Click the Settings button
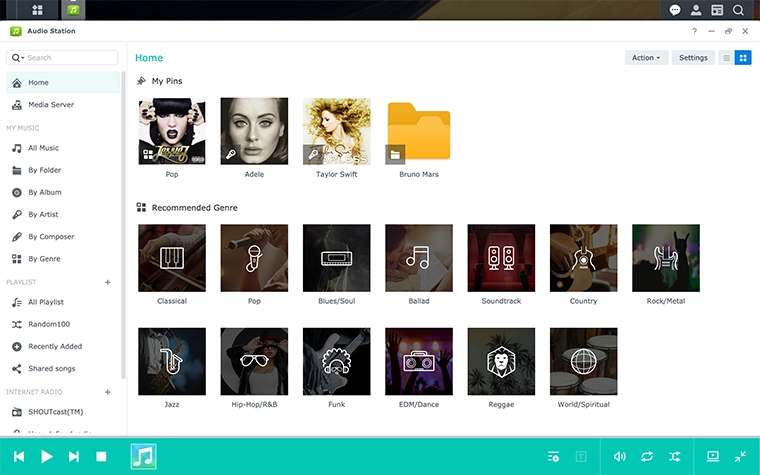Screen dimensions: 760x475 click(693, 58)
